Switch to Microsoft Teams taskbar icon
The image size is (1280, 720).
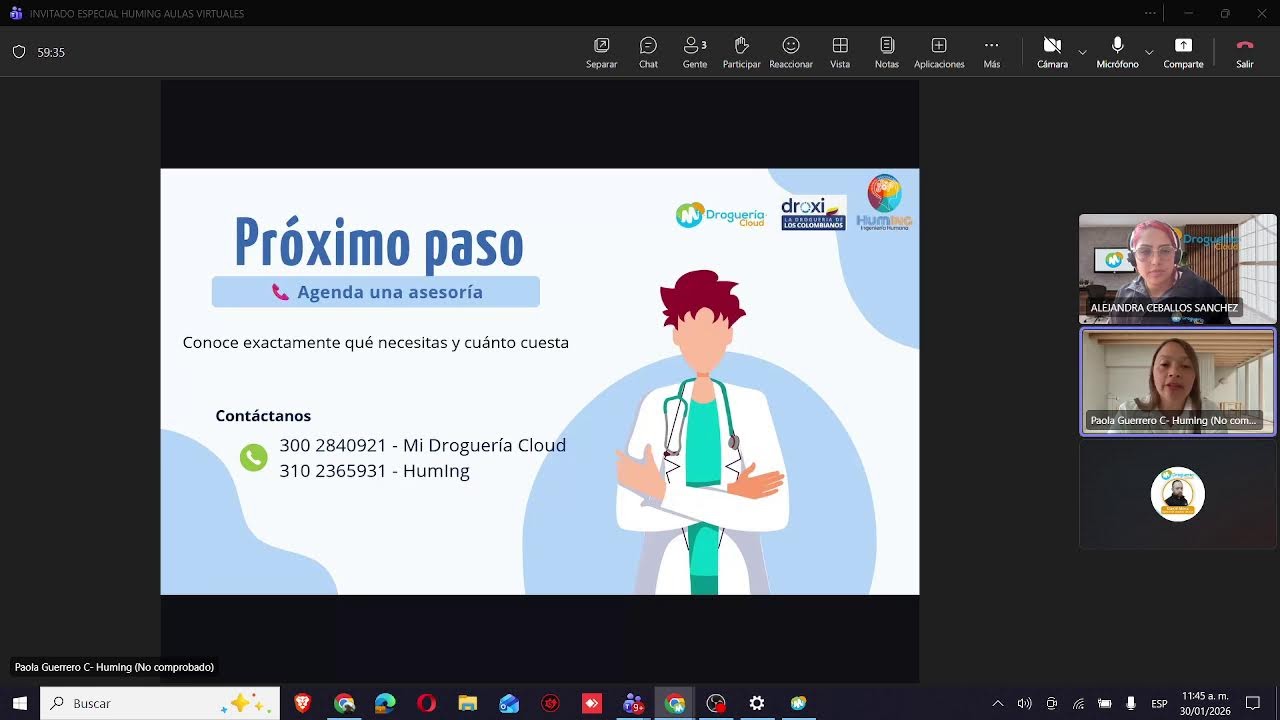coord(633,703)
